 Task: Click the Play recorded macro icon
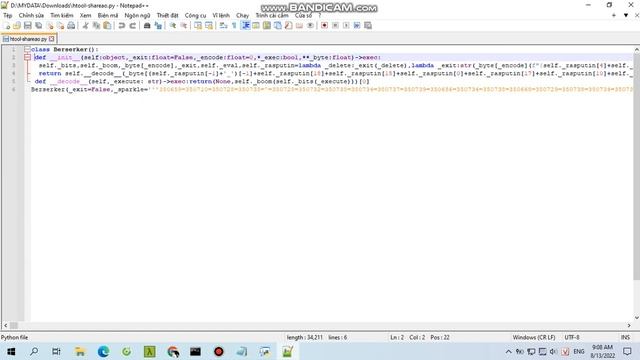coord(346,25)
